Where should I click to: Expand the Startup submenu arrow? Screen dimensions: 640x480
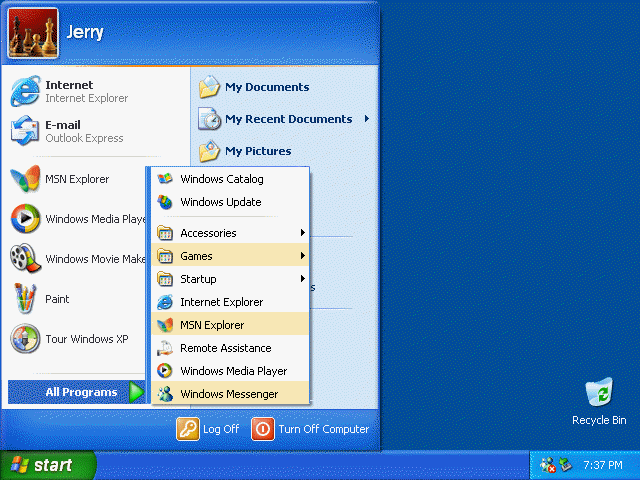(302, 279)
